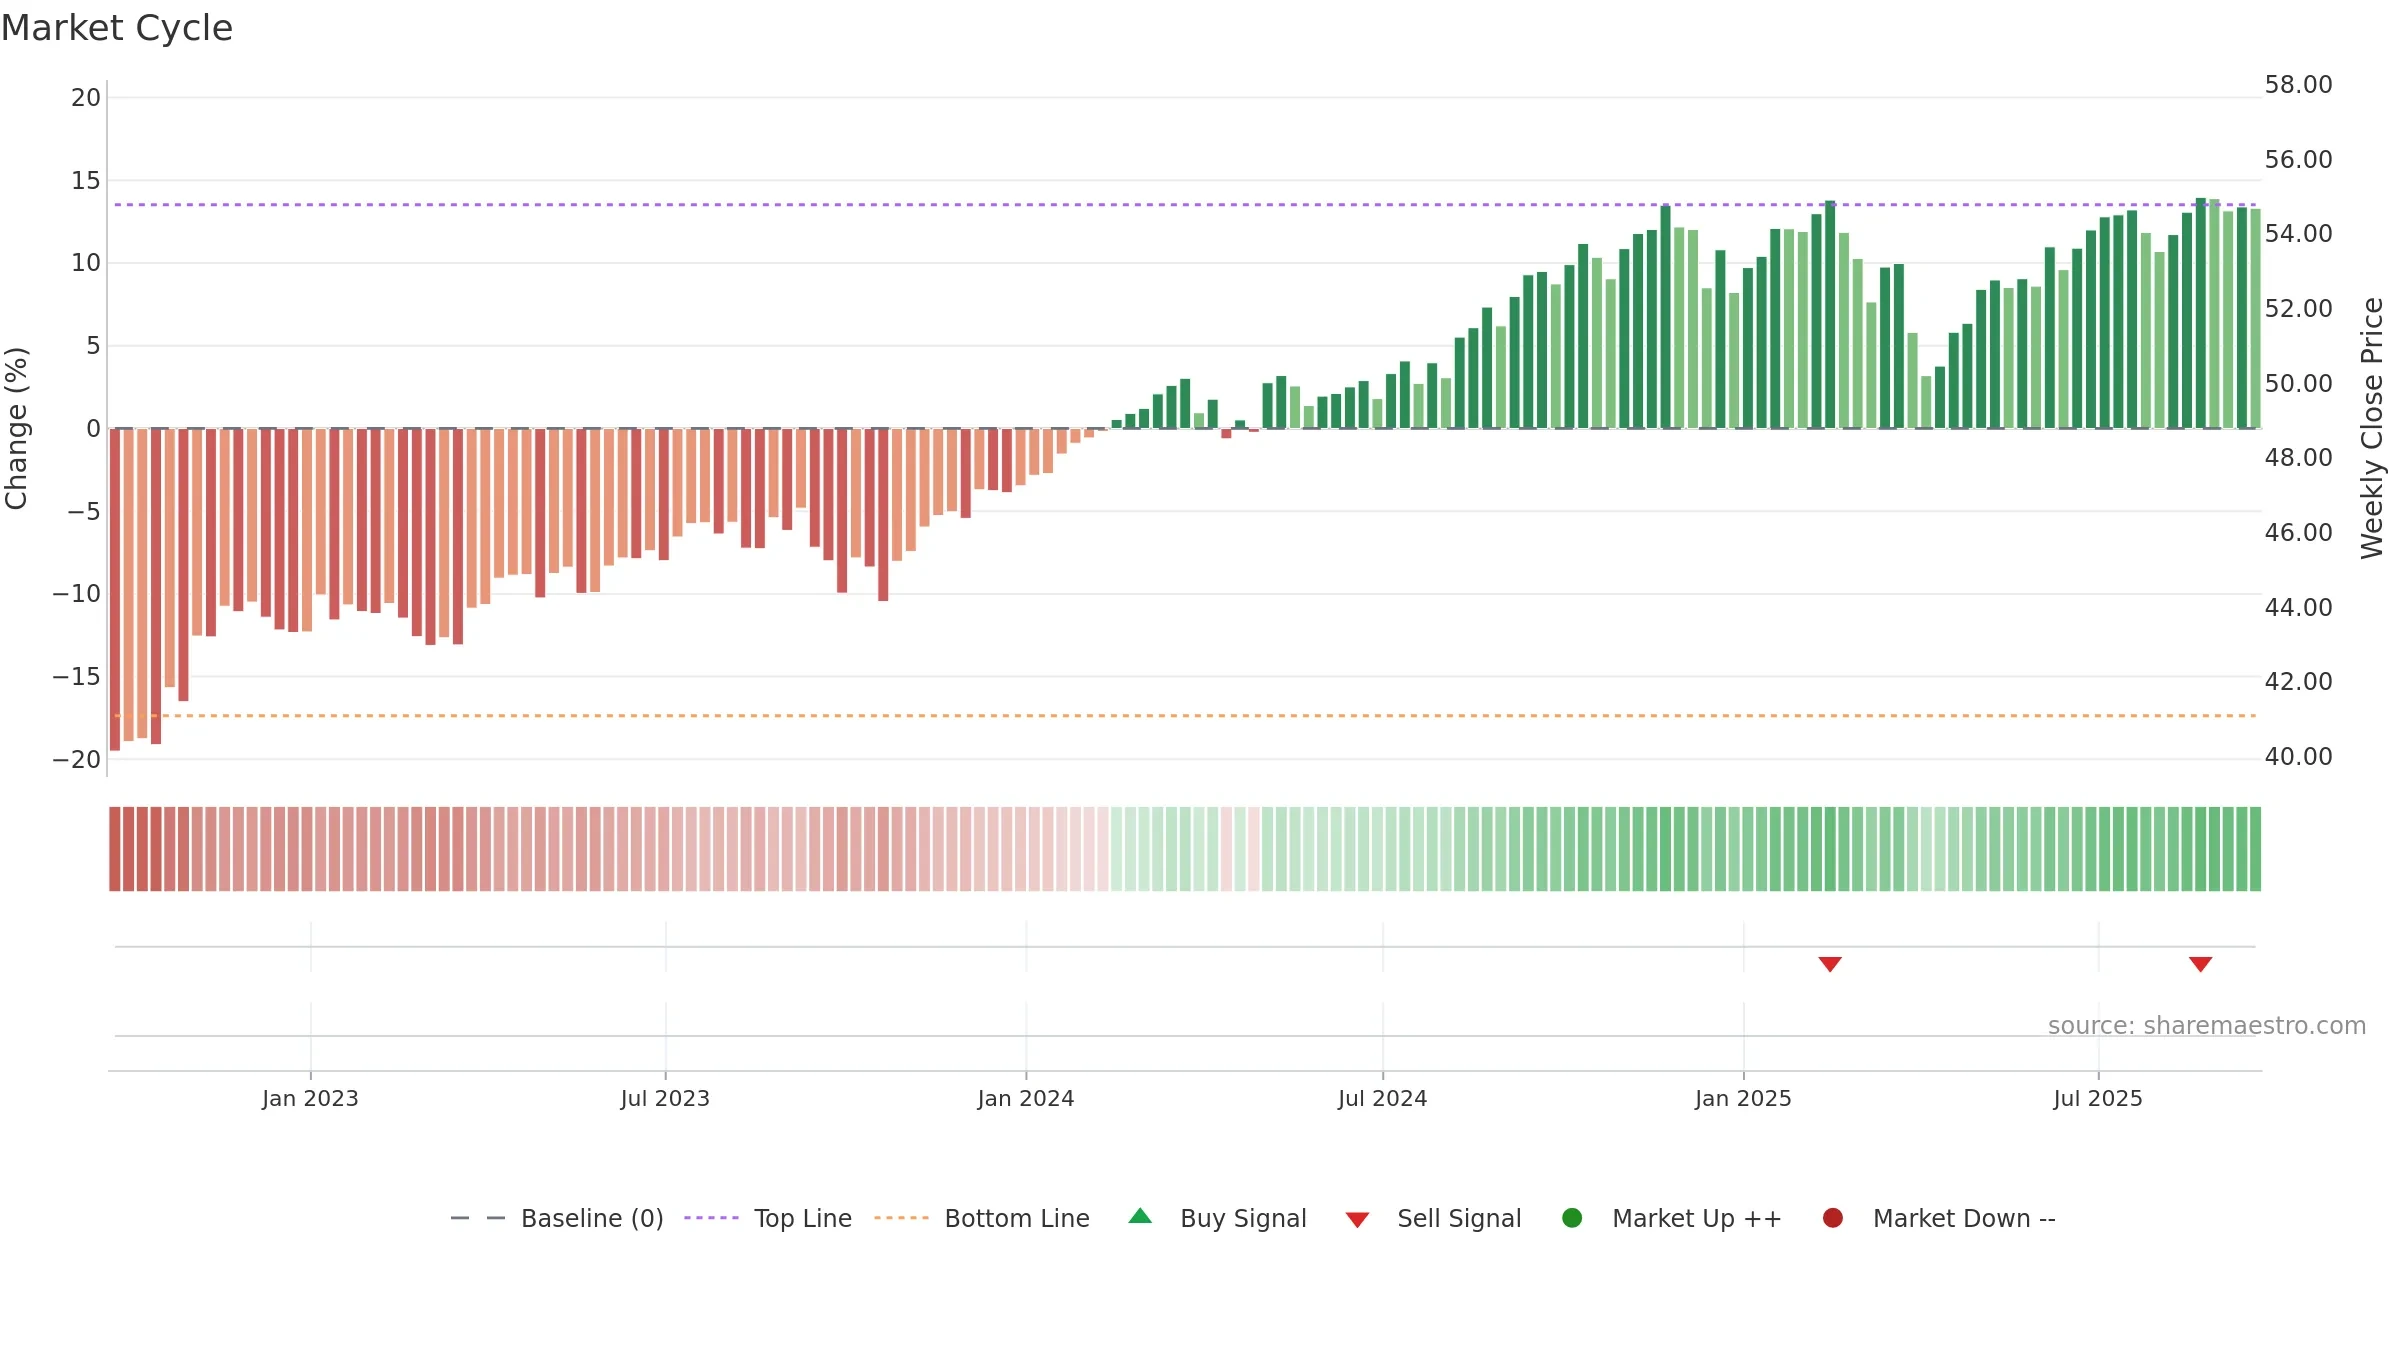Screen dimensions: 2400x1350
Task: Click the sell signal marker after Jan 2025
Action: 1830,964
